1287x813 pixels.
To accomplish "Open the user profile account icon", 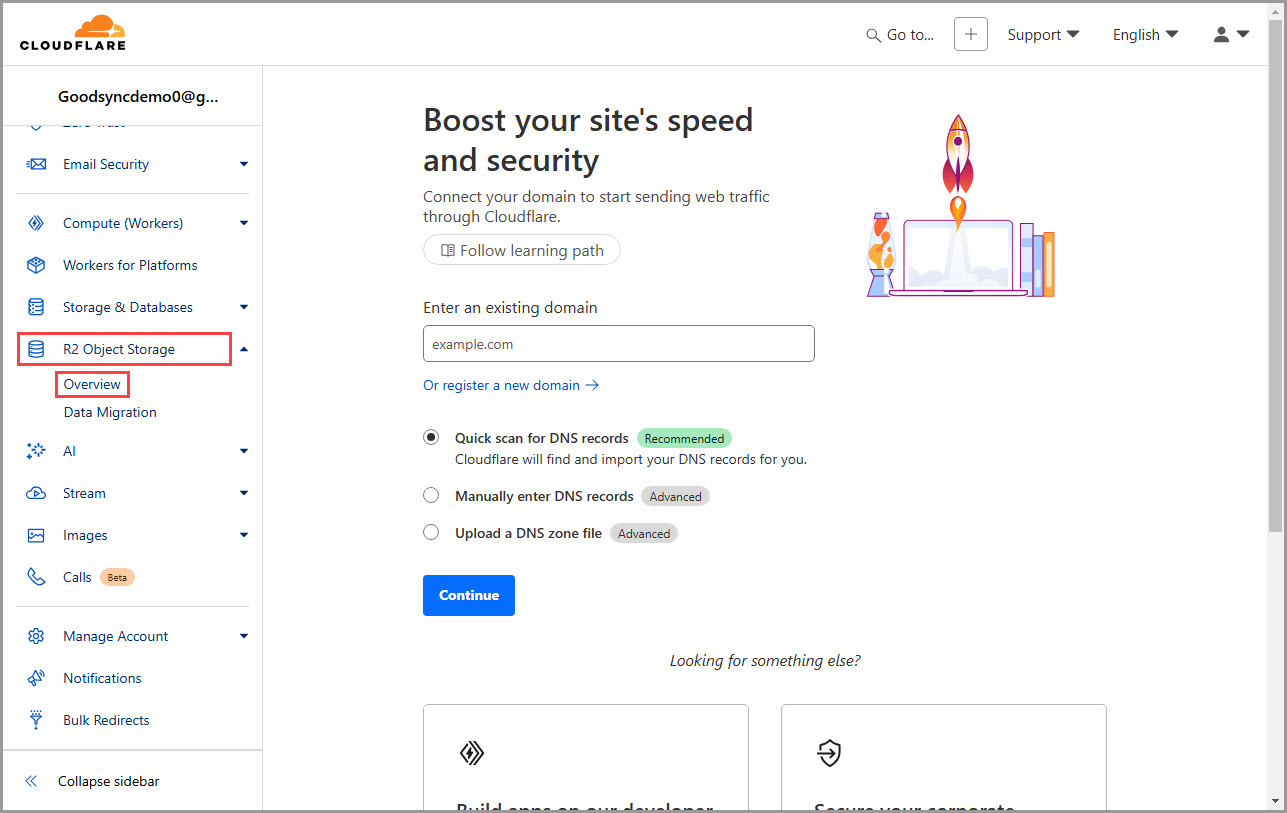I will click(x=1221, y=34).
